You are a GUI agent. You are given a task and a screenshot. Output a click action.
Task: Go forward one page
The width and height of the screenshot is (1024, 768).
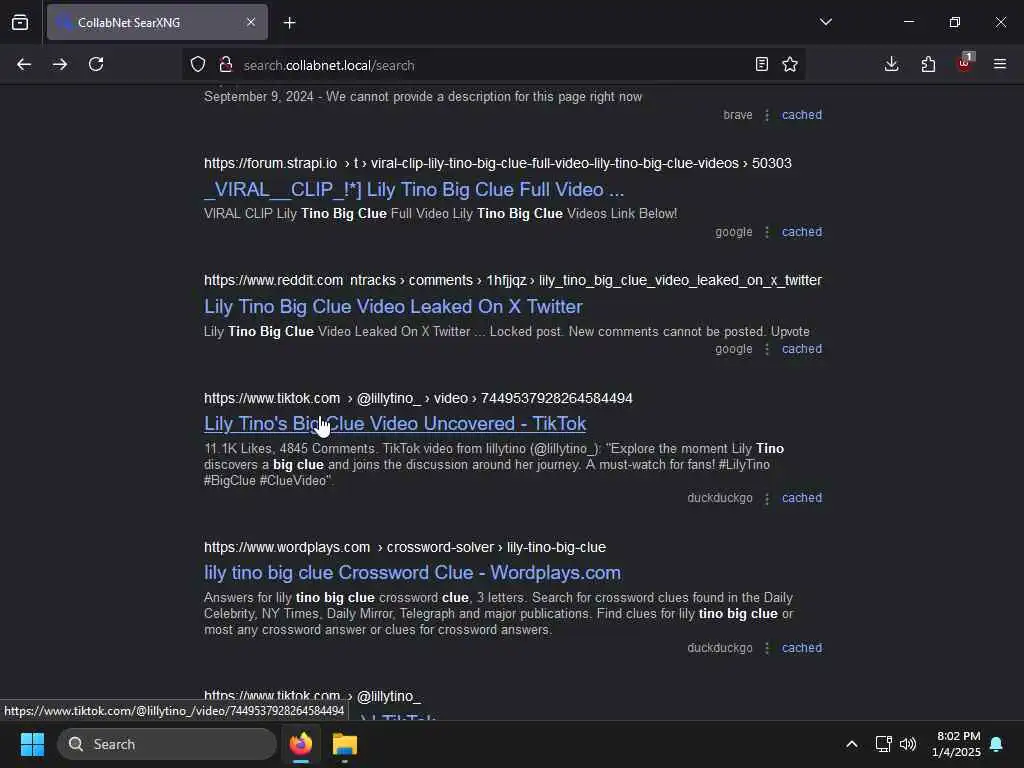pos(60,65)
